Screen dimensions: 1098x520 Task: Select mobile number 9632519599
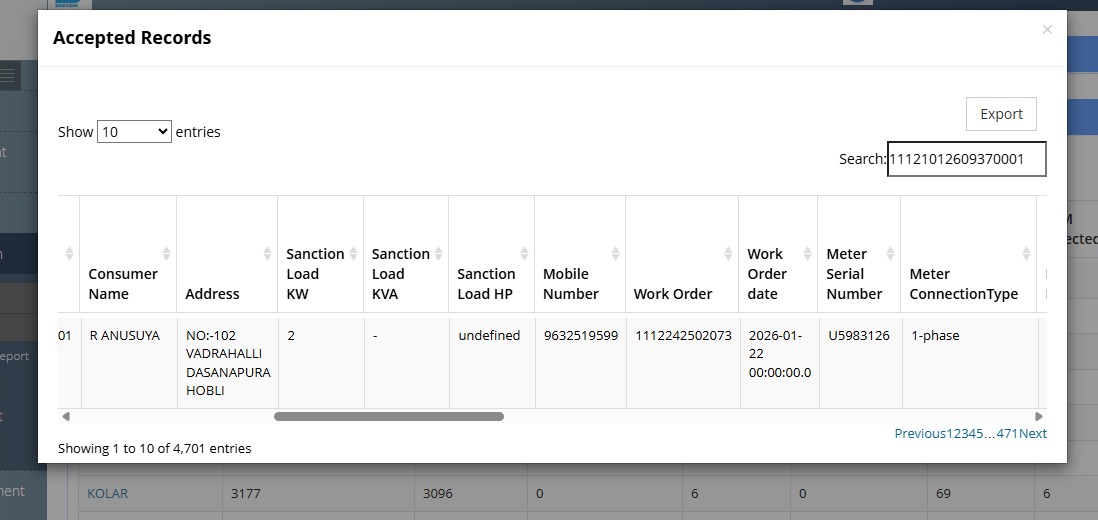(581, 335)
